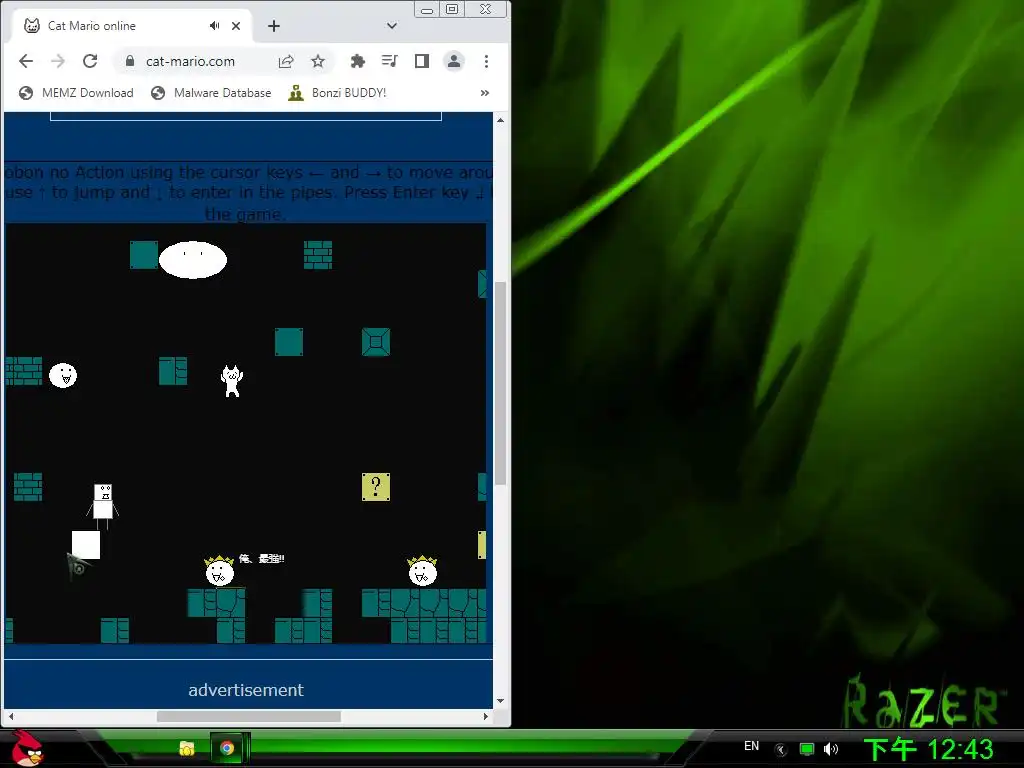The height and width of the screenshot is (768, 1024).
Task: Click the vertical scrollbar down arrow
Action: (x=500, y=701)
